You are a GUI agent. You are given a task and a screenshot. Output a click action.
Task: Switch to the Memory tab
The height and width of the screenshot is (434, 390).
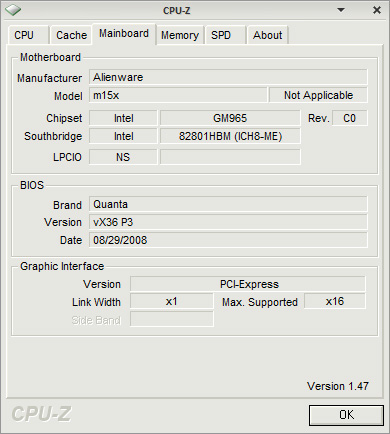coord(180,35)
